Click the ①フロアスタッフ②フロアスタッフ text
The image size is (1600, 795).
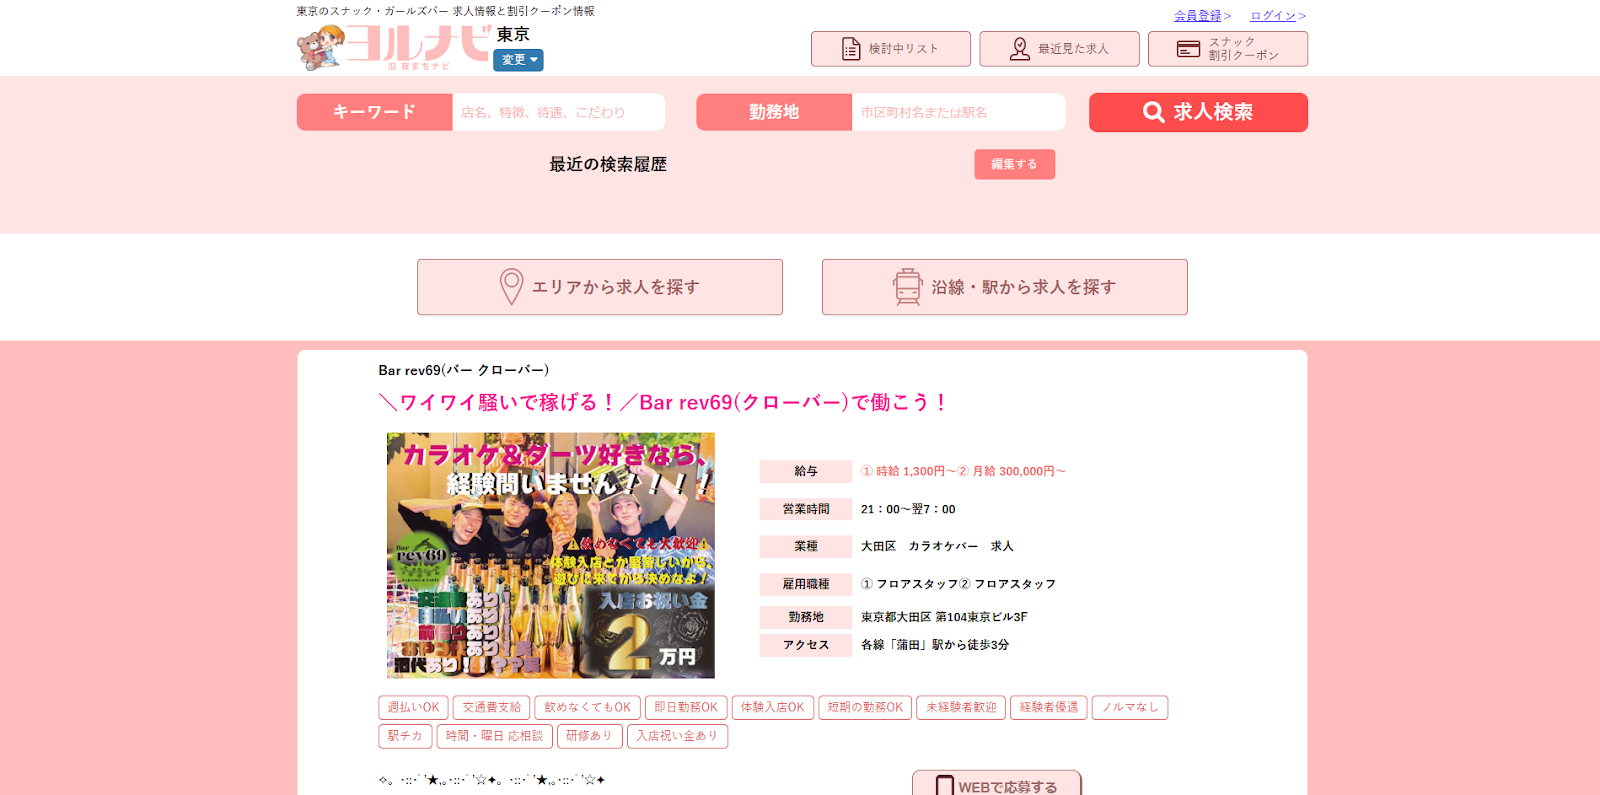click(958, 584)
